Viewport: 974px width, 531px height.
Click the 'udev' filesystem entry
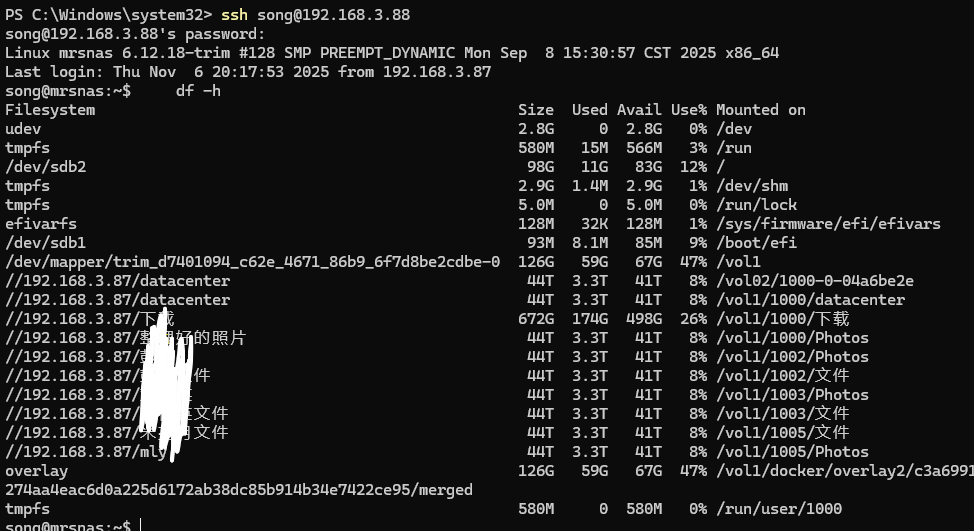pyautogui.click(x=23, y=129)
